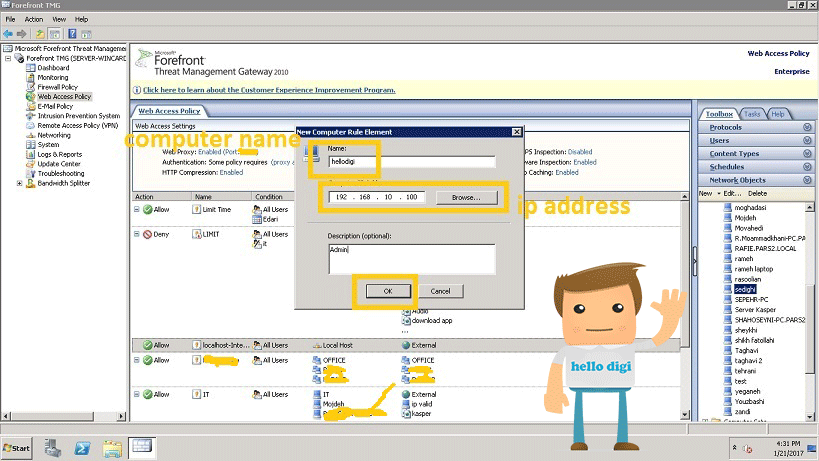
Task: Collapse the Forefront TMG server node
Action: point(8,58)
